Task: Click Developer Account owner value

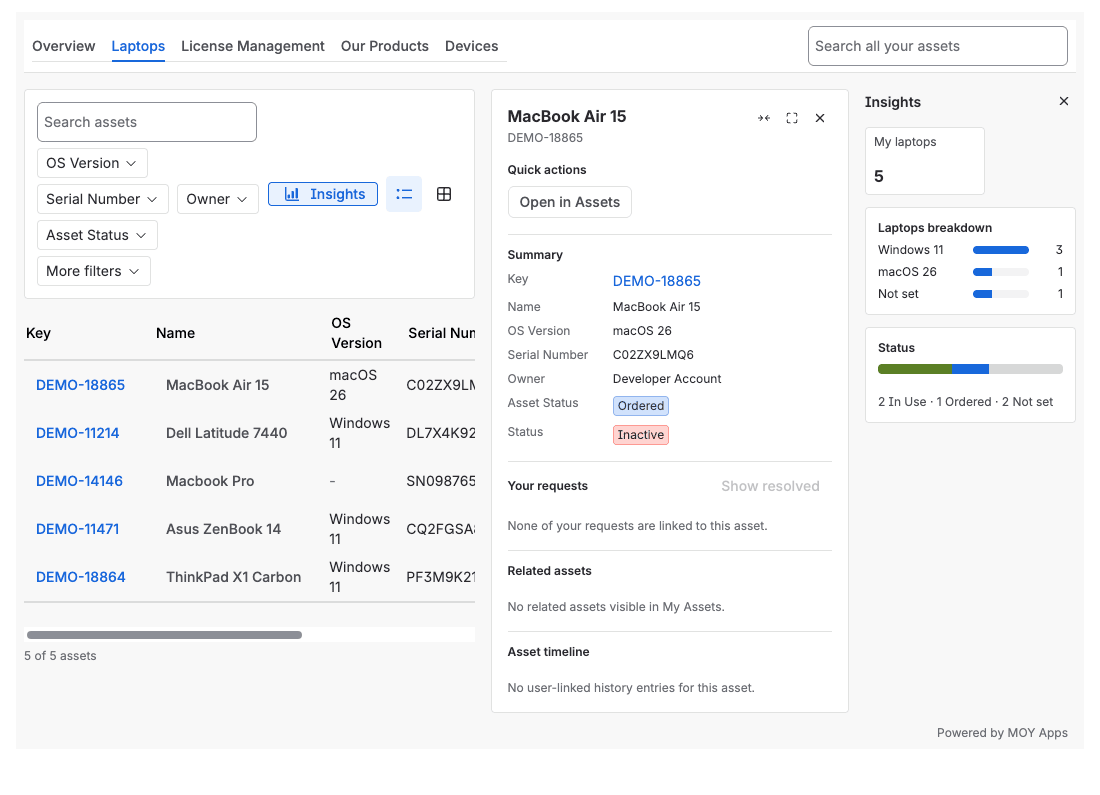Action: (666, 379)
